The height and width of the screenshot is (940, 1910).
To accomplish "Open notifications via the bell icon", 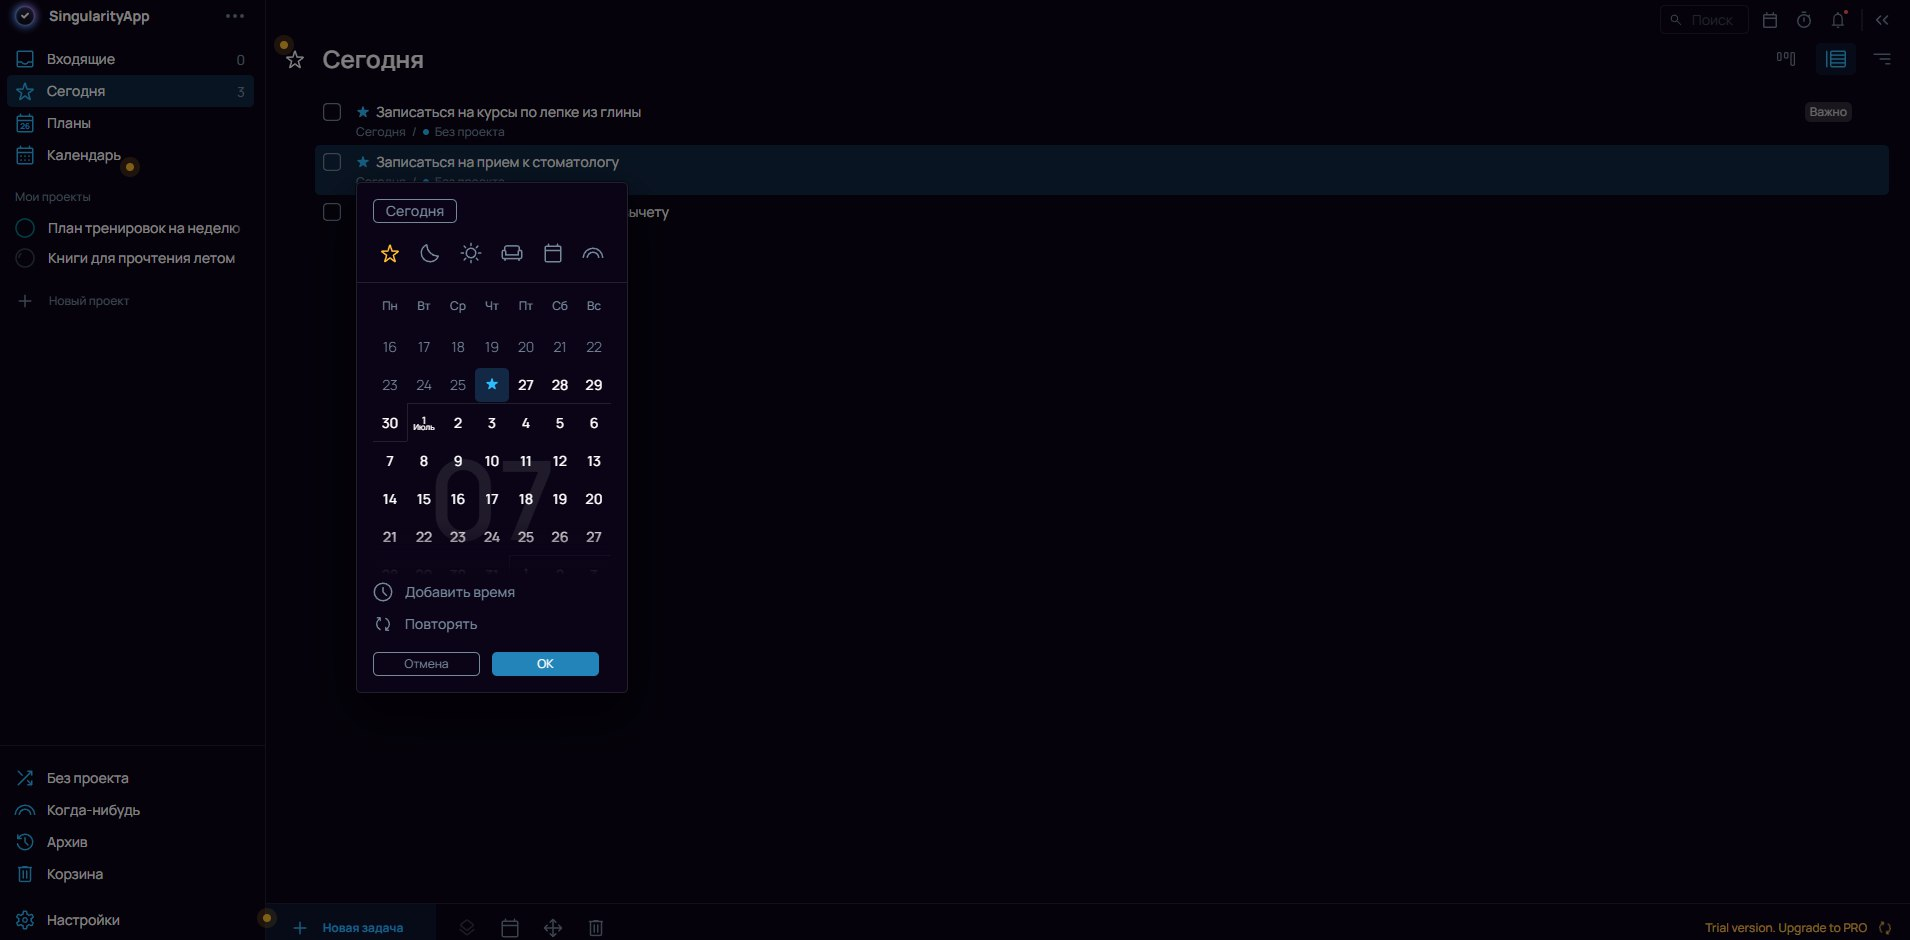I will point(1838,19).
